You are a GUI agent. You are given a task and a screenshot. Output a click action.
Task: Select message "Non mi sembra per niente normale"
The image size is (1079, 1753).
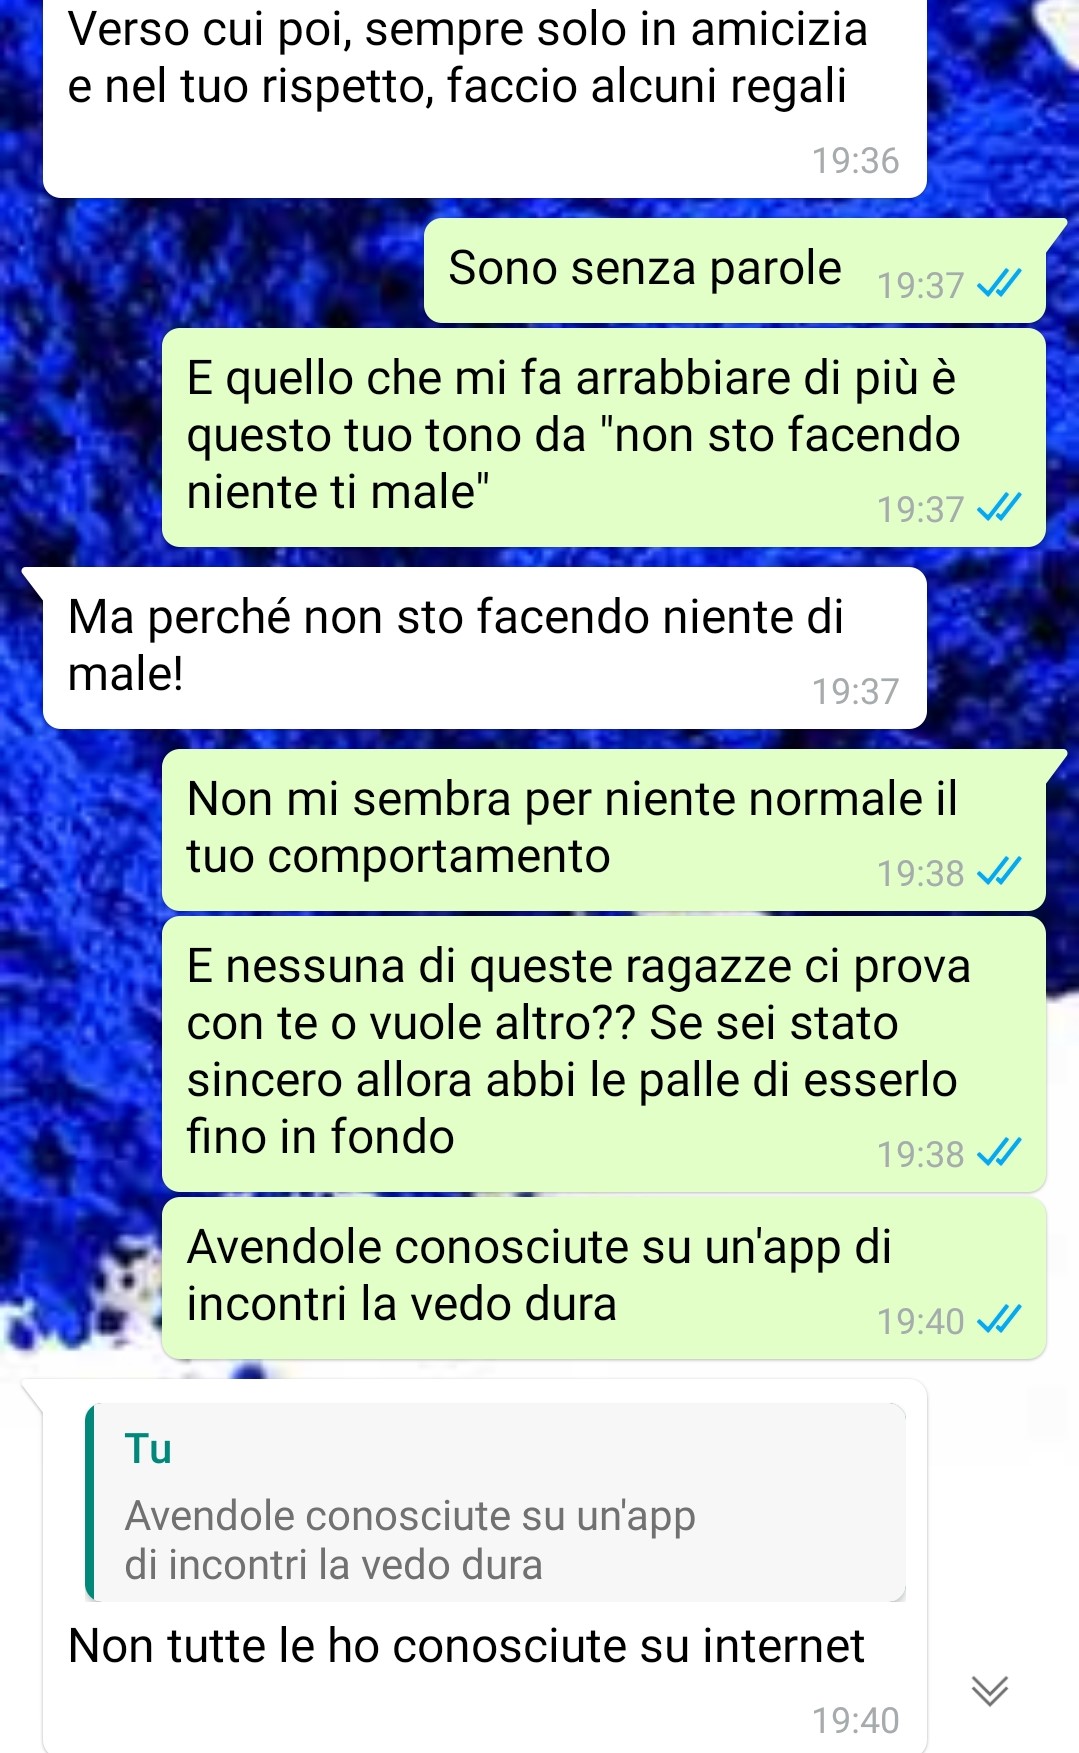click(x=604, y=829)
